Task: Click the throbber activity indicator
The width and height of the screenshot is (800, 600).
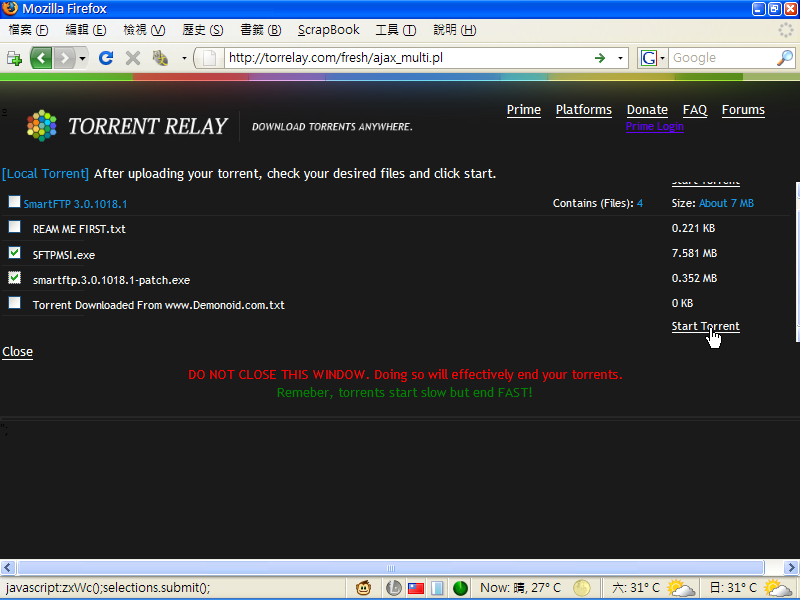Action: tap(785, 30)
